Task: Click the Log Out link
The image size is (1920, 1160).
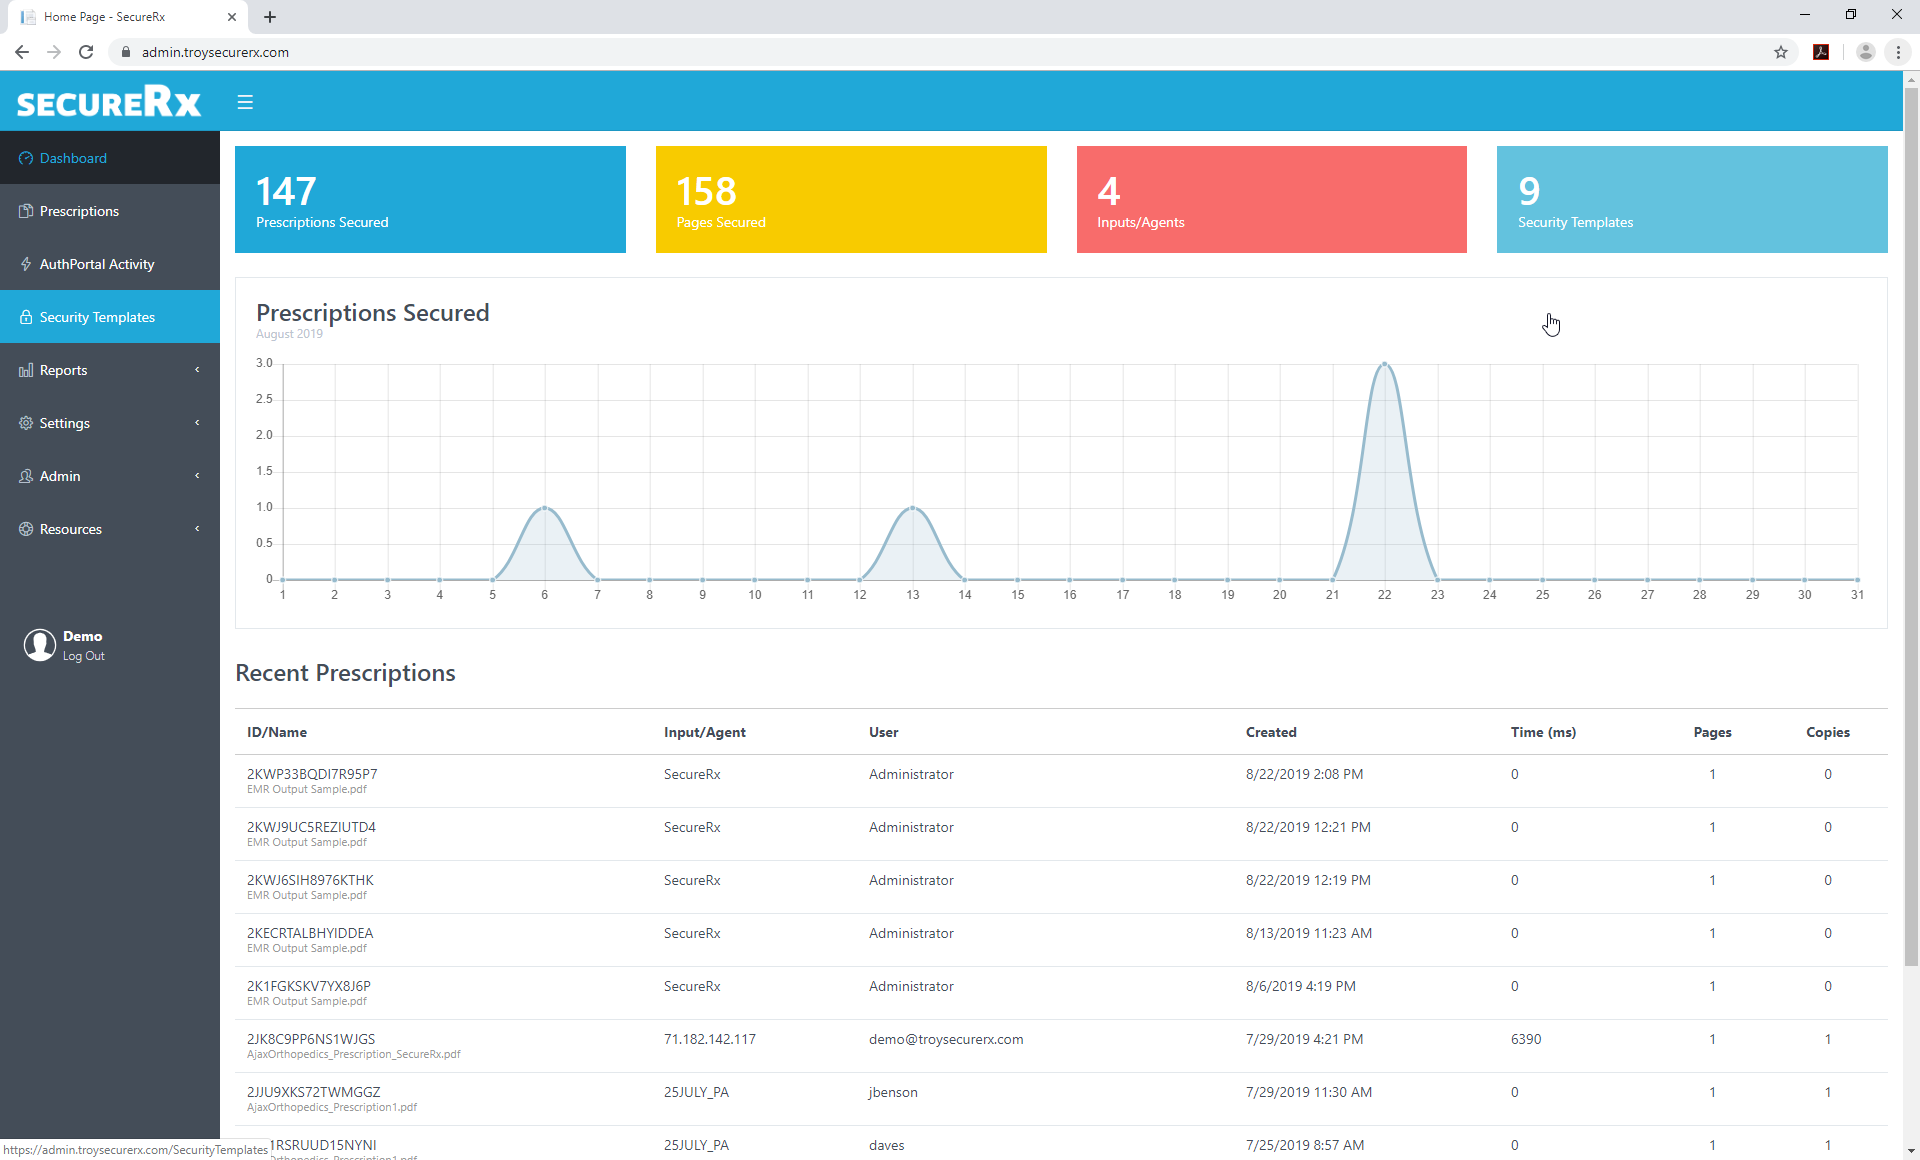Action: pyautogui.click(x=84, y=656)
